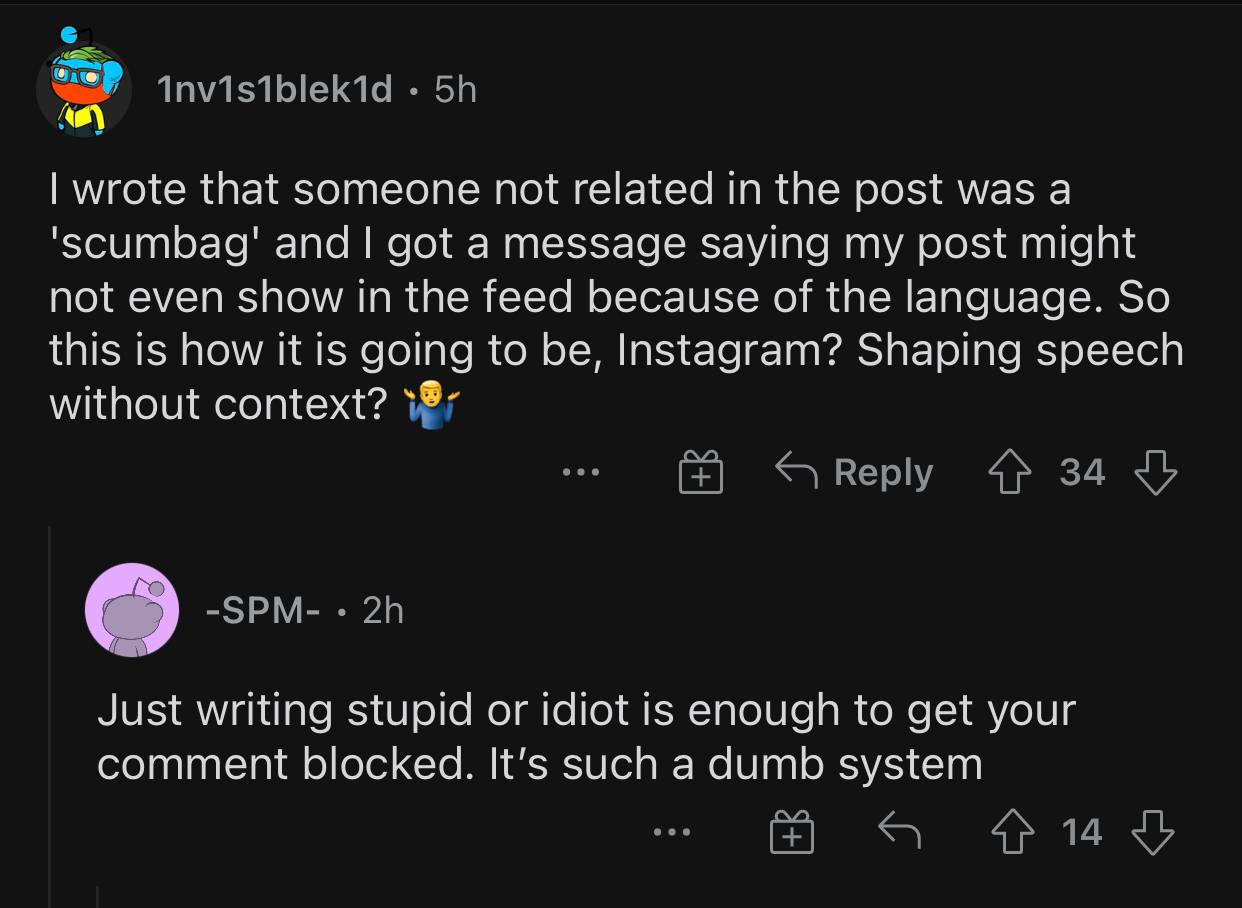Select the 14 vote score
Screen dimensions: 1242x908
(1082, 831)
